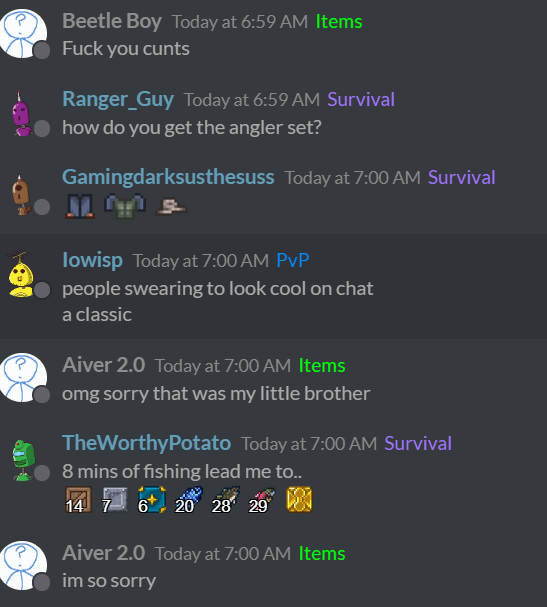Click the Items tag beside Beetle Boy
The width and height of the screenshot is (547, 607).
[x=339, y=21]
